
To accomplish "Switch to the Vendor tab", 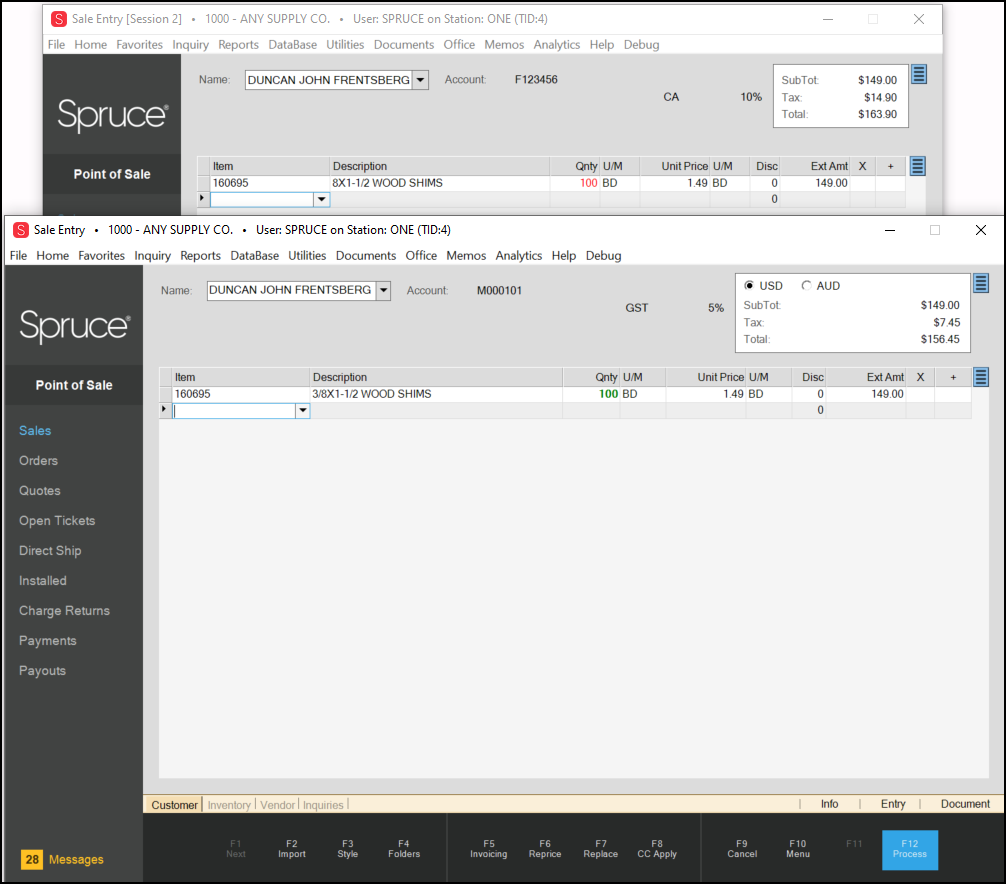I will tap(277, 804).
